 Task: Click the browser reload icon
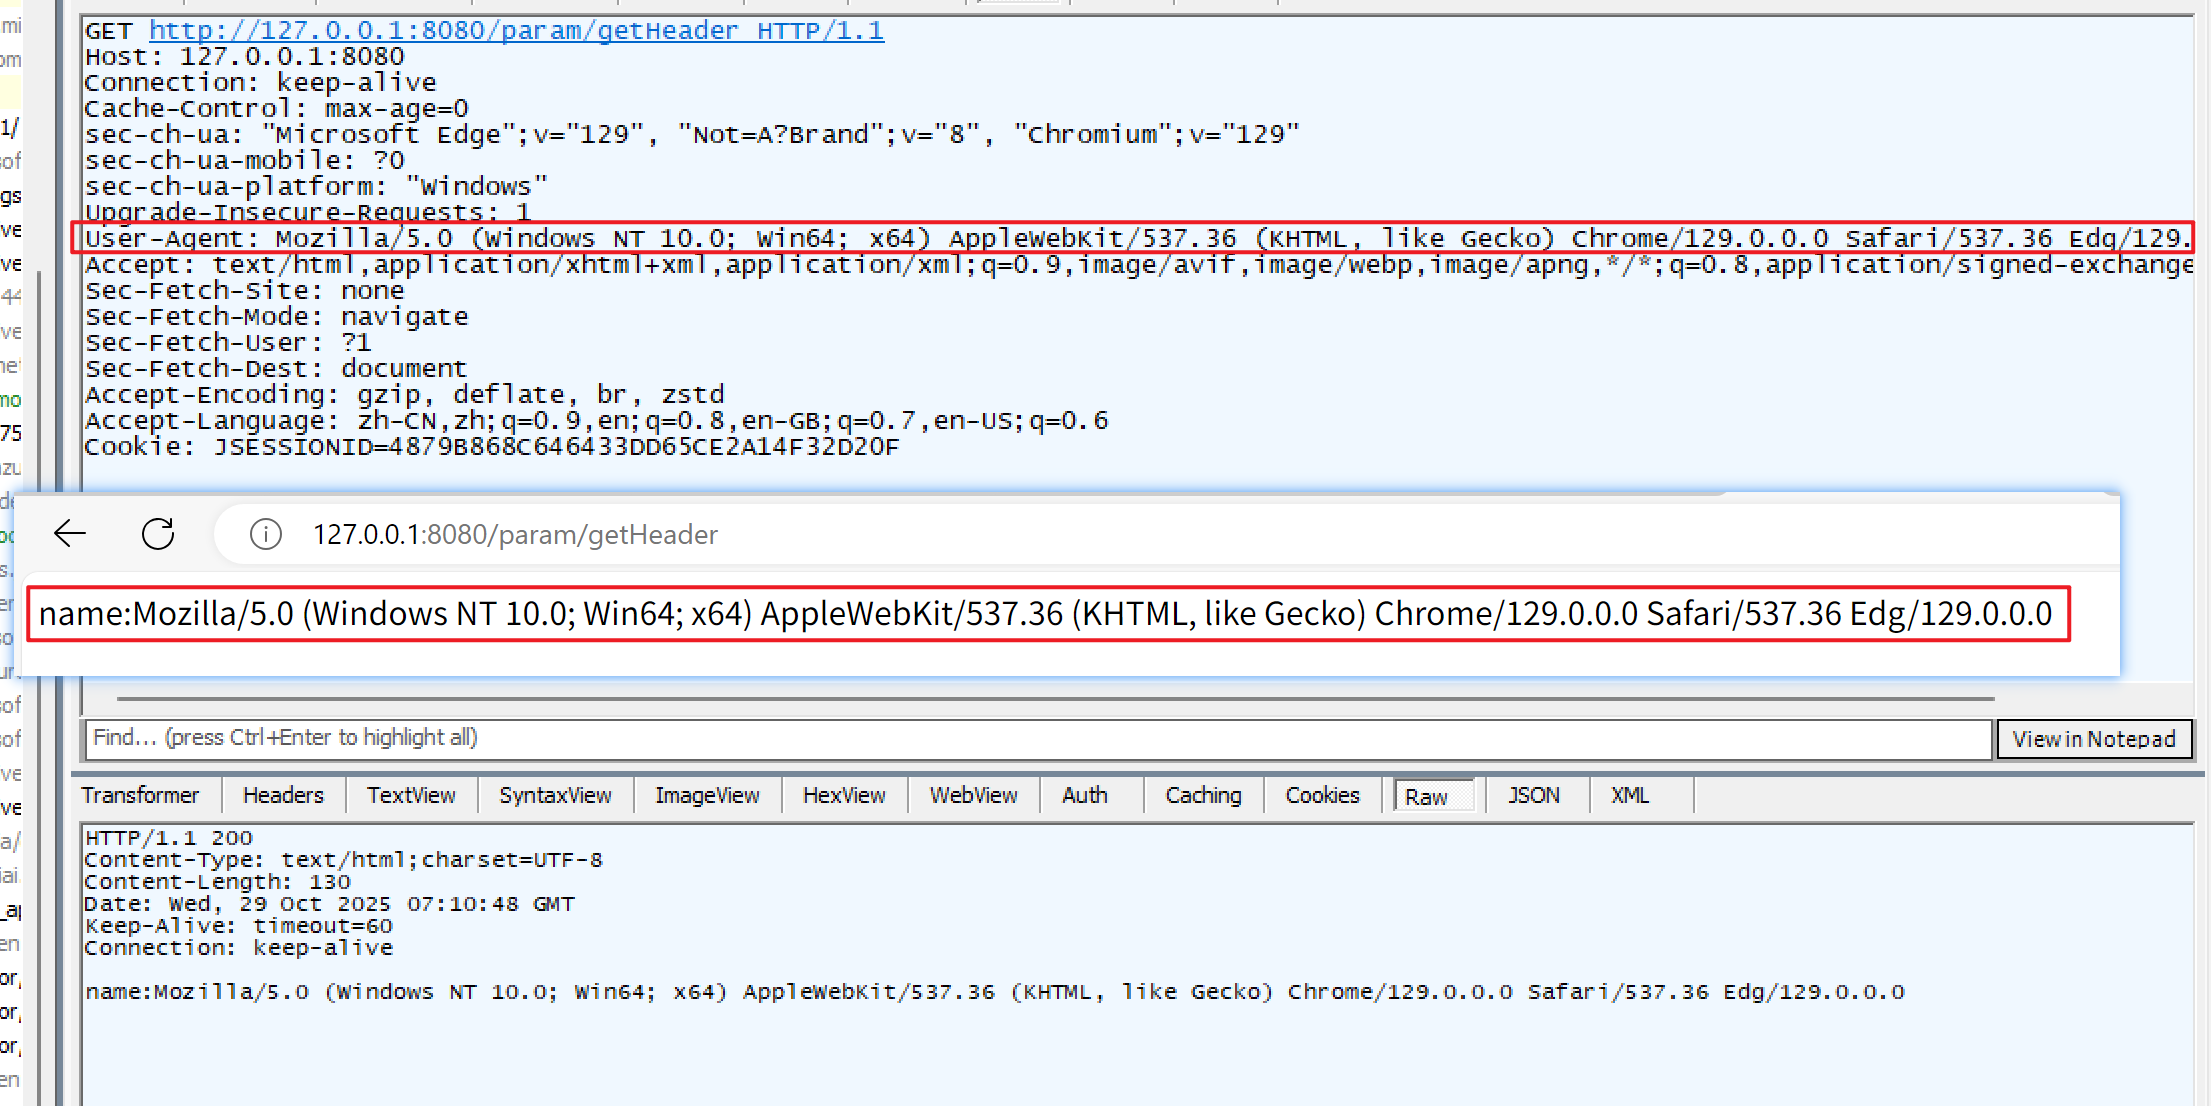[158, 534]
